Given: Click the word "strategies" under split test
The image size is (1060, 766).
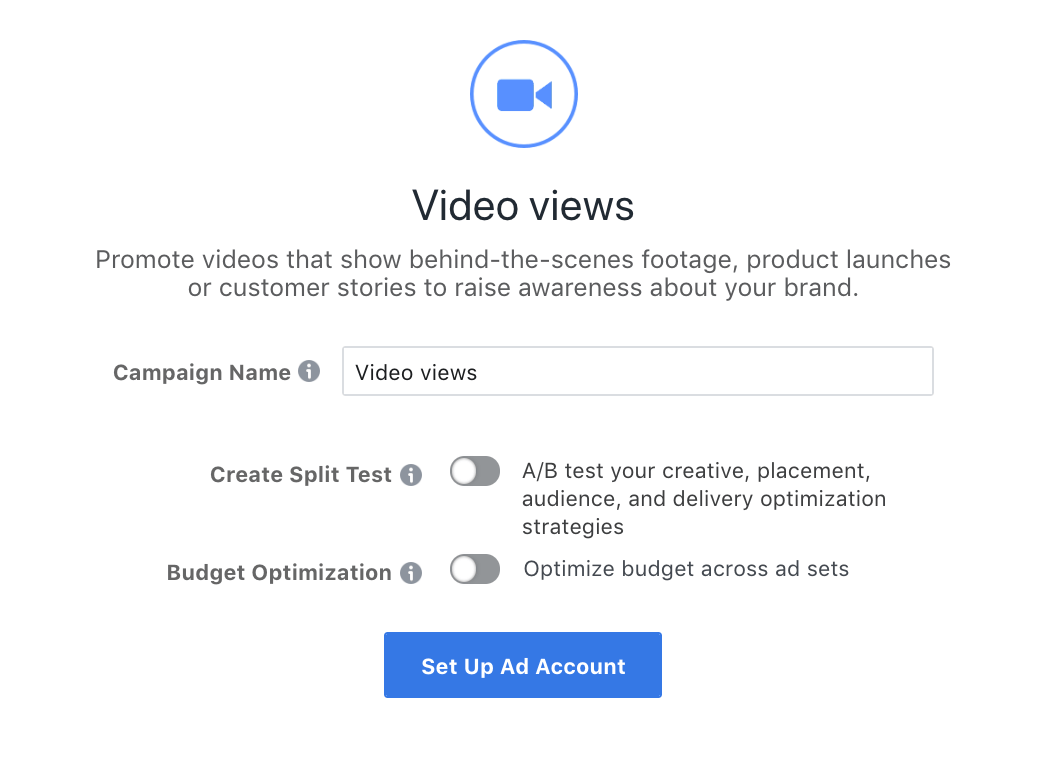Looking at the screenshot, I should 572,526.
